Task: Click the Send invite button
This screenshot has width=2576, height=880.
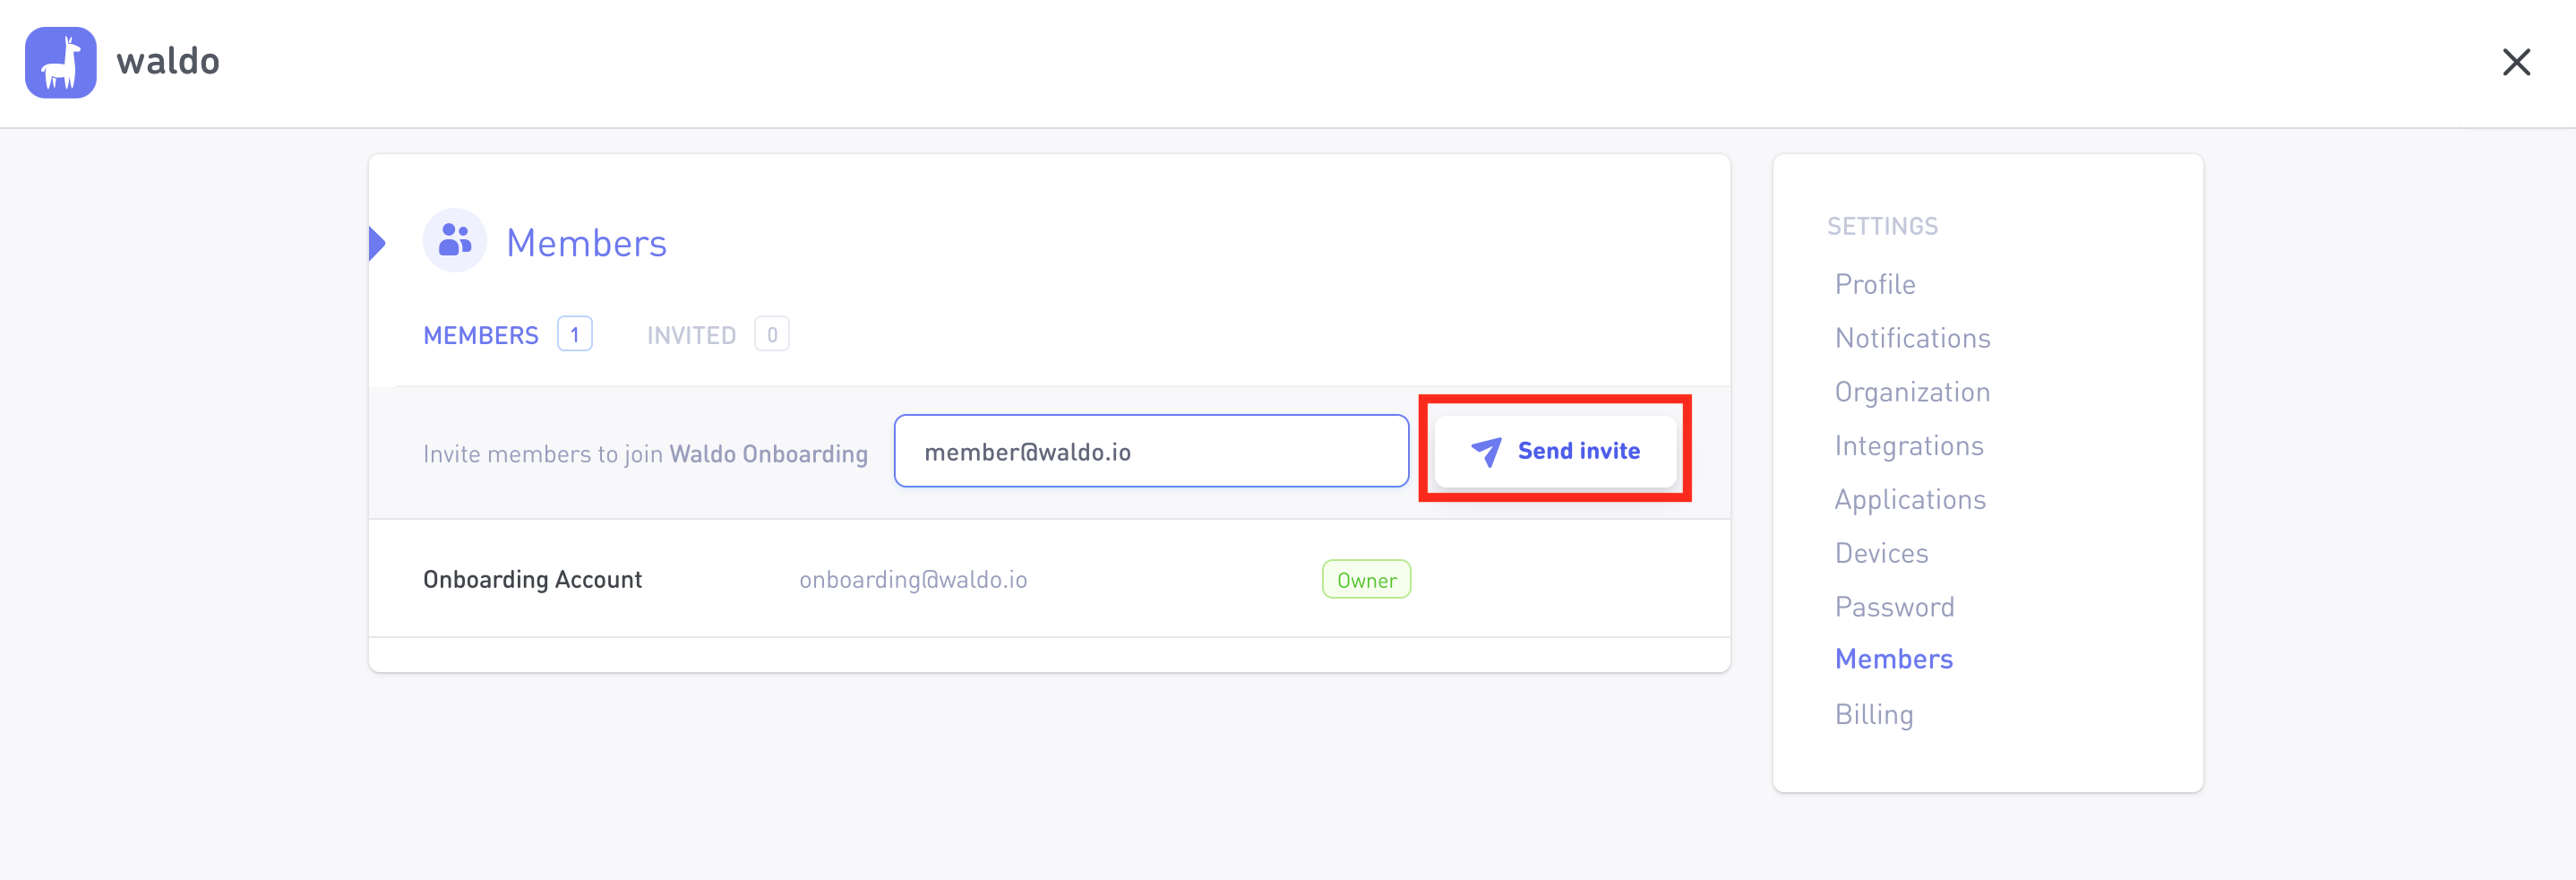Action: coord(1555,451)
